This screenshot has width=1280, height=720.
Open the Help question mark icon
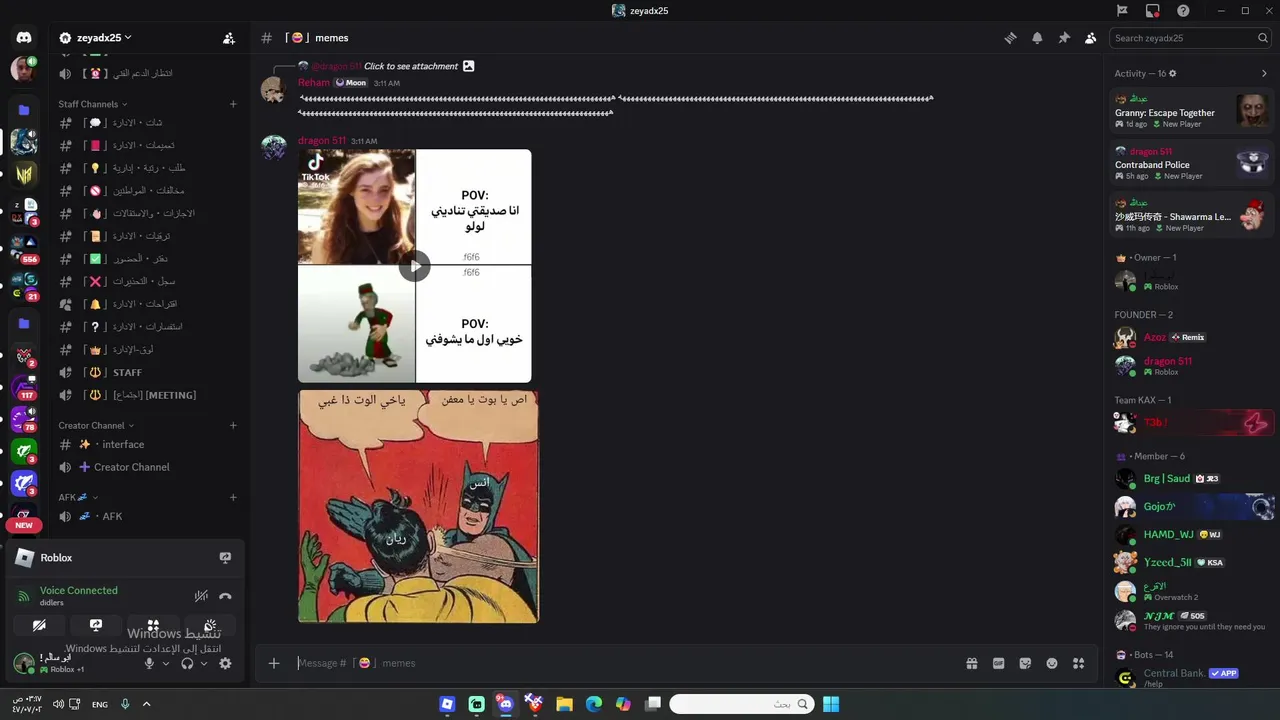1183,11
